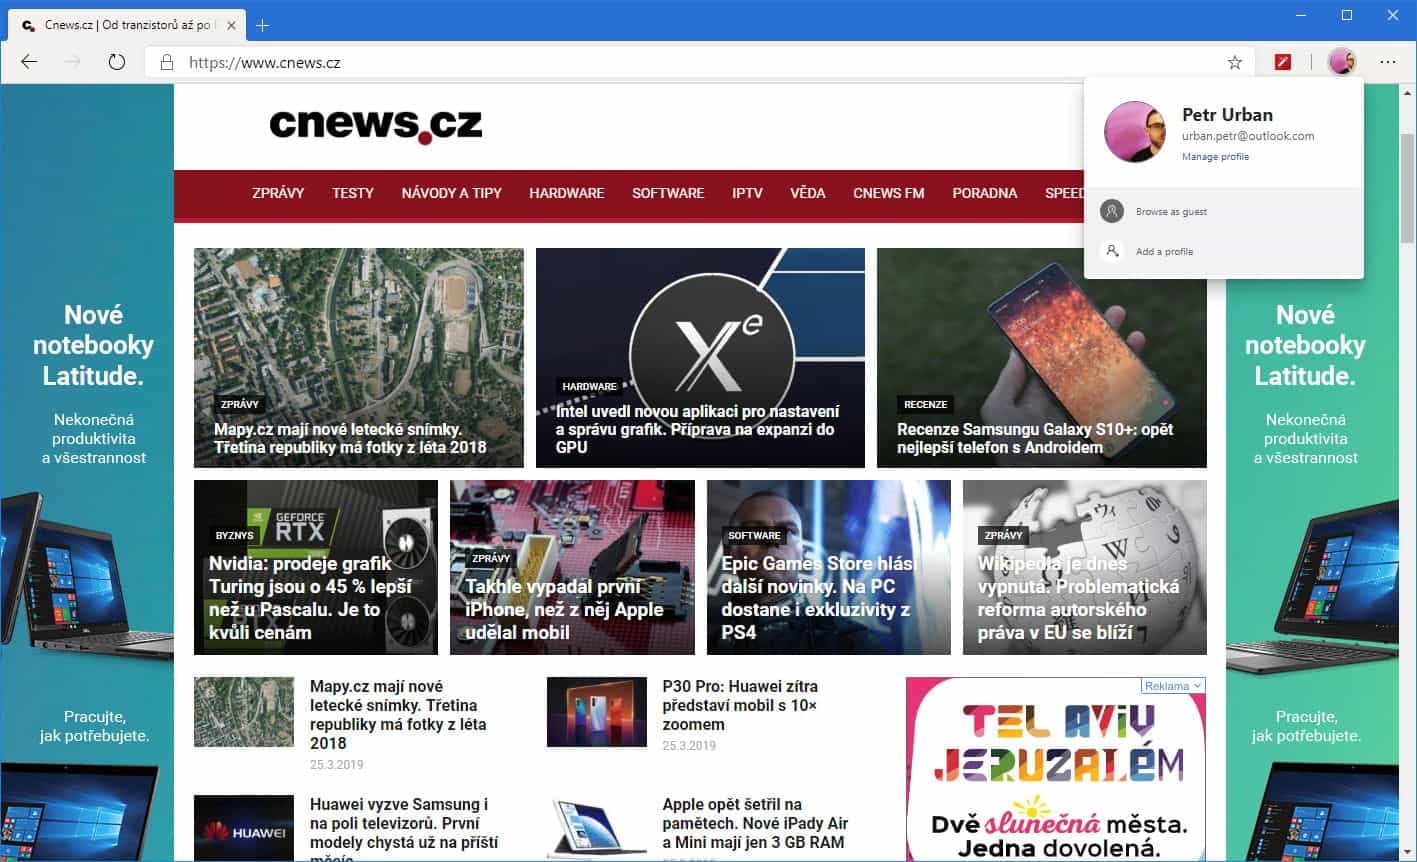Open the P30 Pro Huawei headline
1417x862 pixels.
pos(740,705)
